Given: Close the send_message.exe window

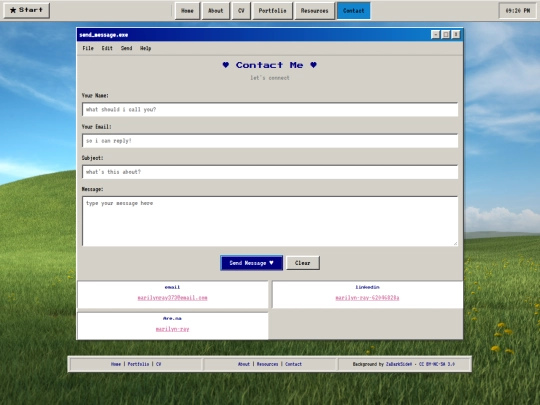Looking at the screenshot, I should [x=456, y=34].
